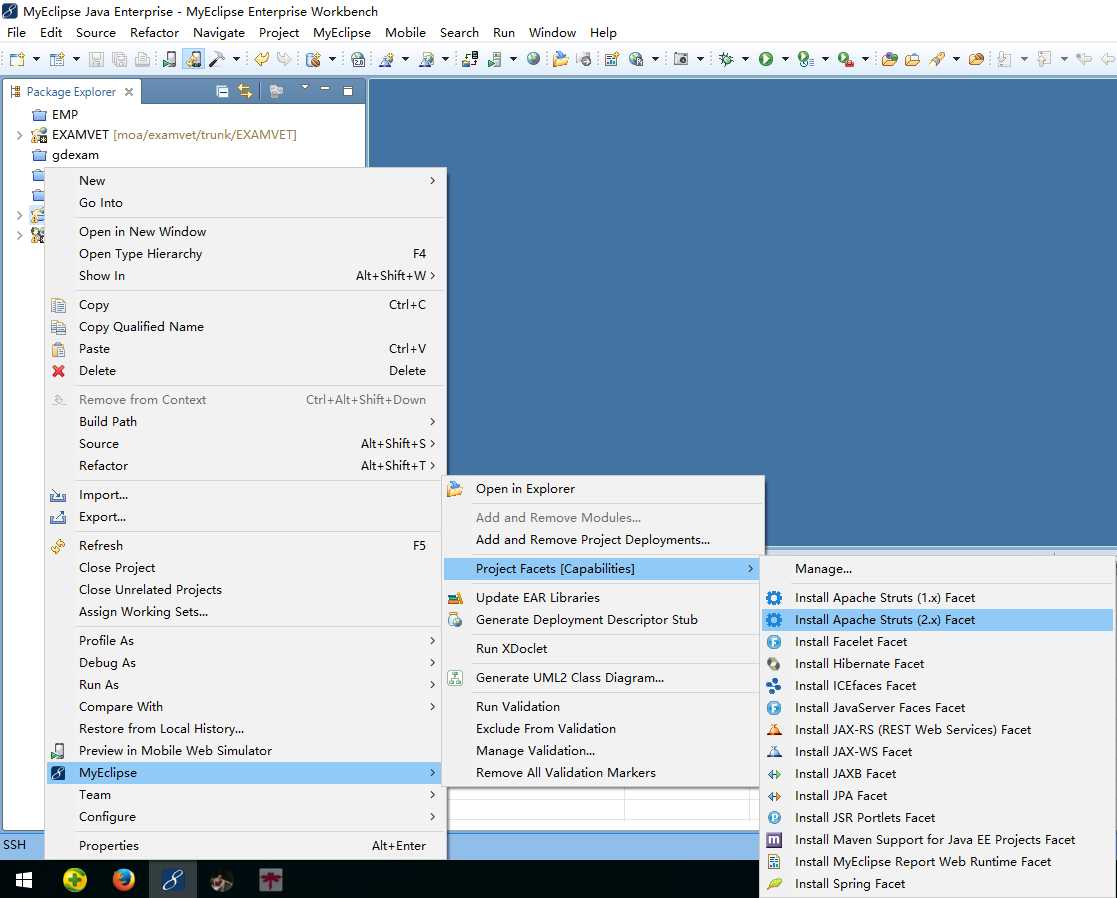Select Install Apache Struts (1.x) Facet
The image size is (1117, 898).
point(937,597)
